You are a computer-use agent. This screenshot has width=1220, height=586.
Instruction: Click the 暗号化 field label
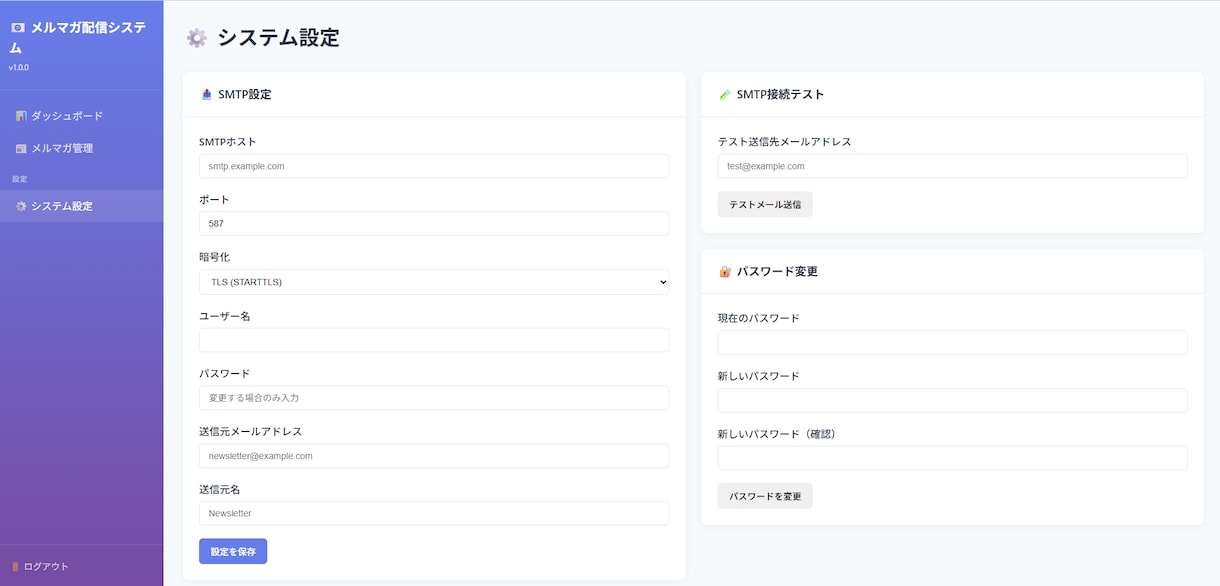point(214,257)
